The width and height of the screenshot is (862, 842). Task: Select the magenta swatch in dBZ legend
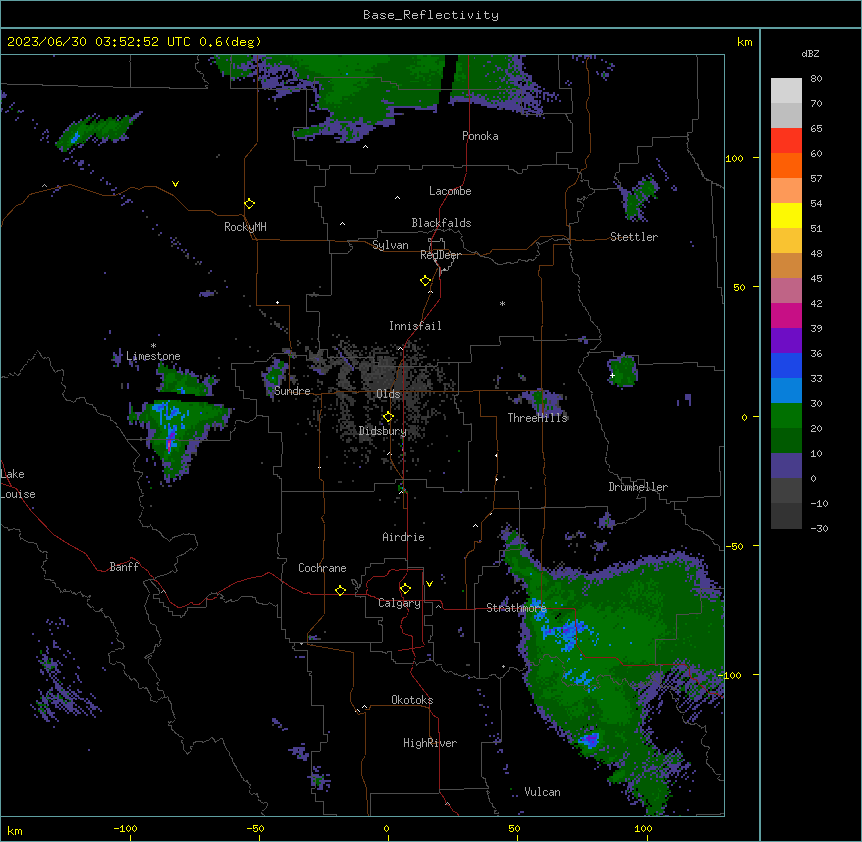tap(786, 315)
